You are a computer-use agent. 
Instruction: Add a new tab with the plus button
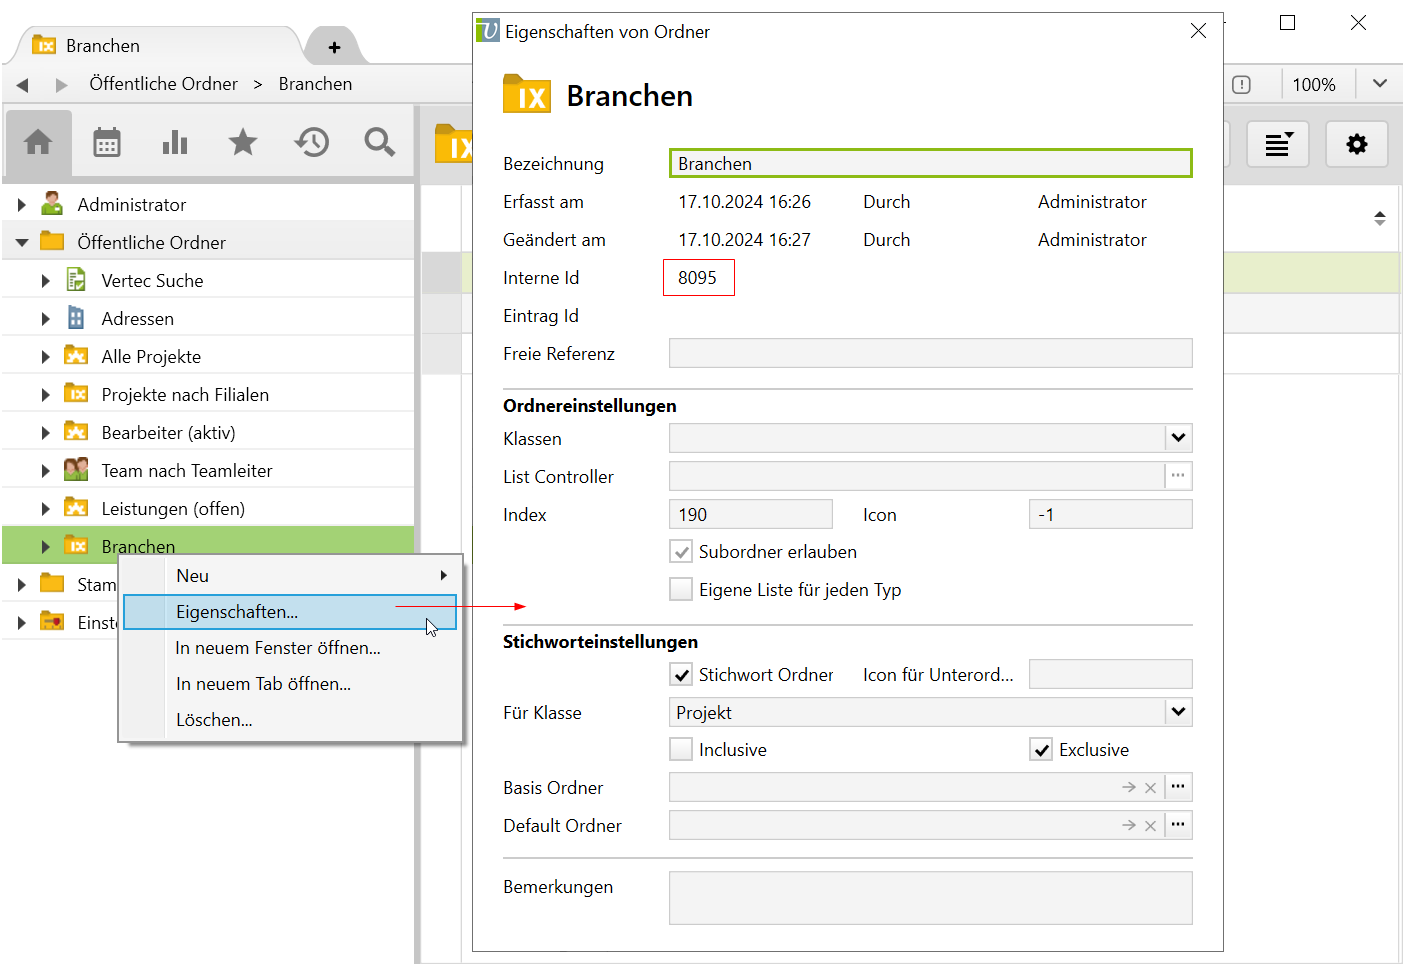point(334,47)
